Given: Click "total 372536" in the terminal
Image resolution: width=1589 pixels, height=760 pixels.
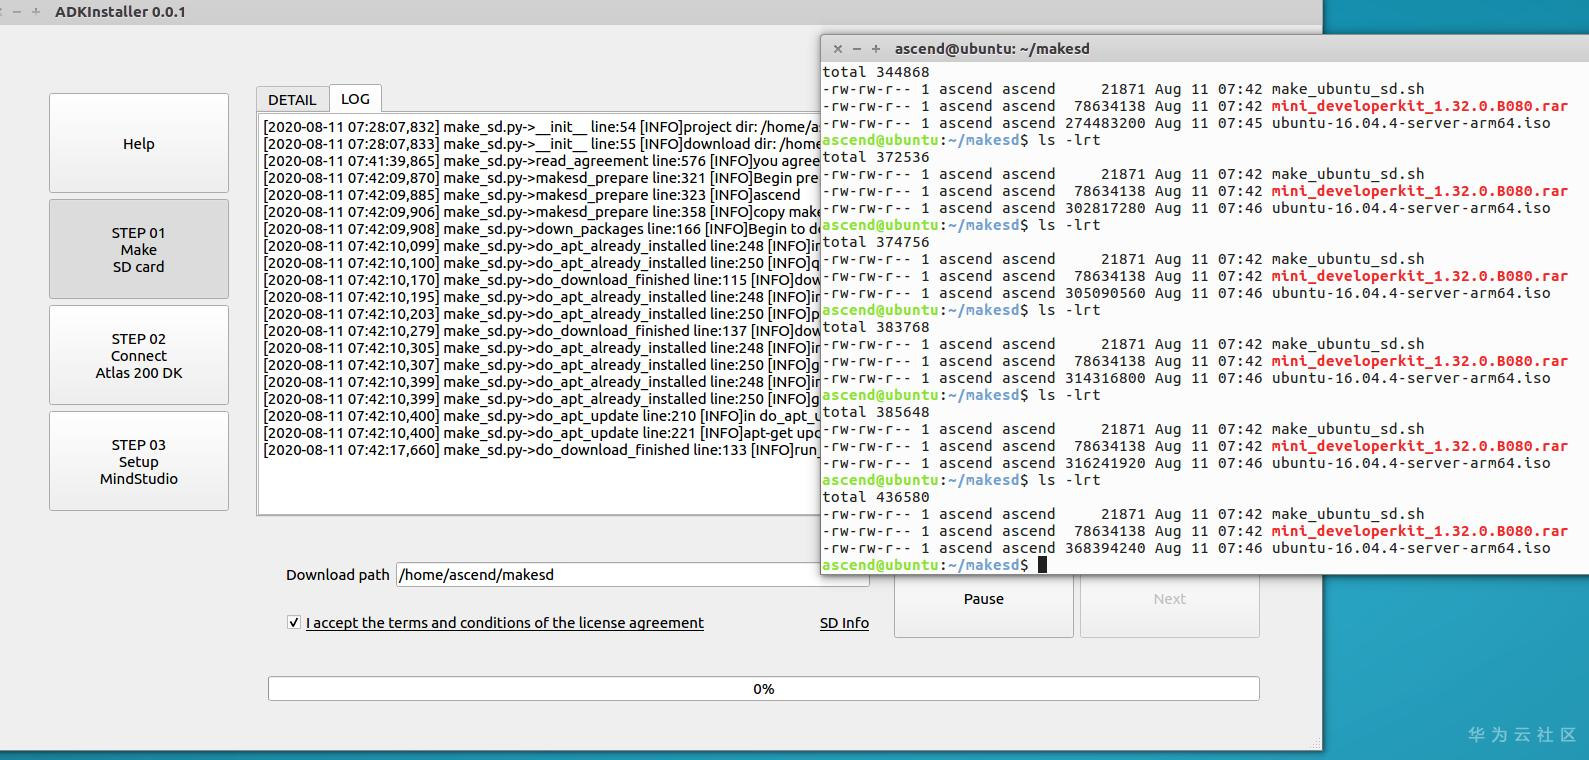Looking at the screenshot, I should coord(876,157).
